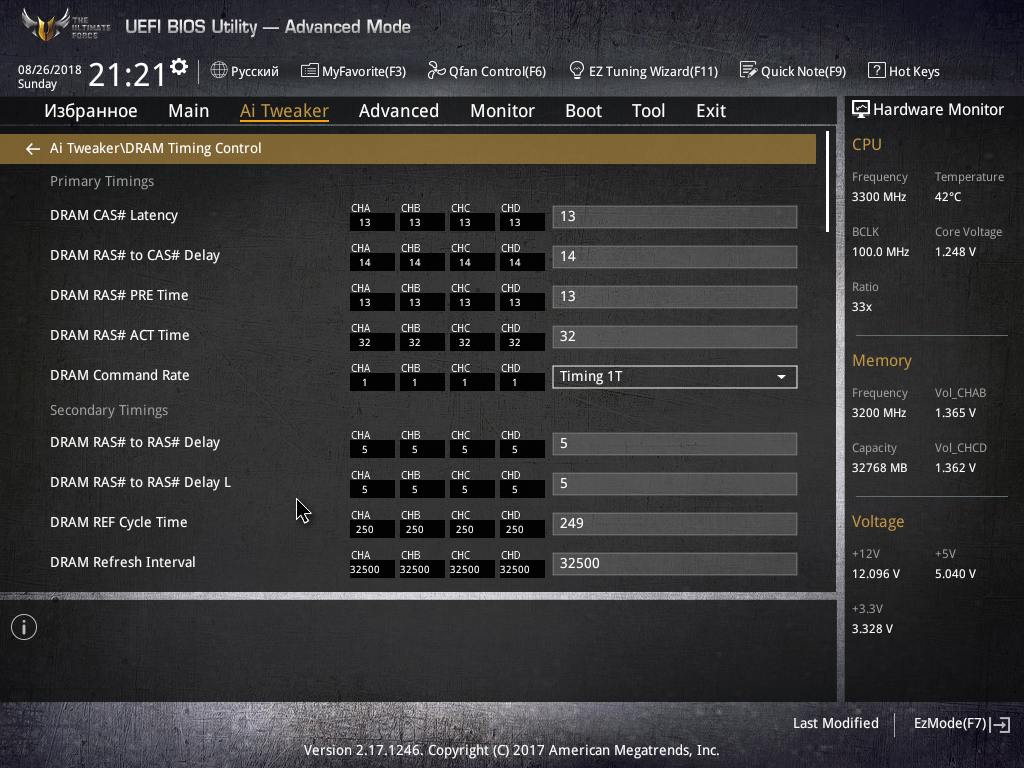This screenshot has height=768, width=1024.
Task: Select the DRAM CAS# Latency label
Action: pyautogui.click(x=114, y=216)
